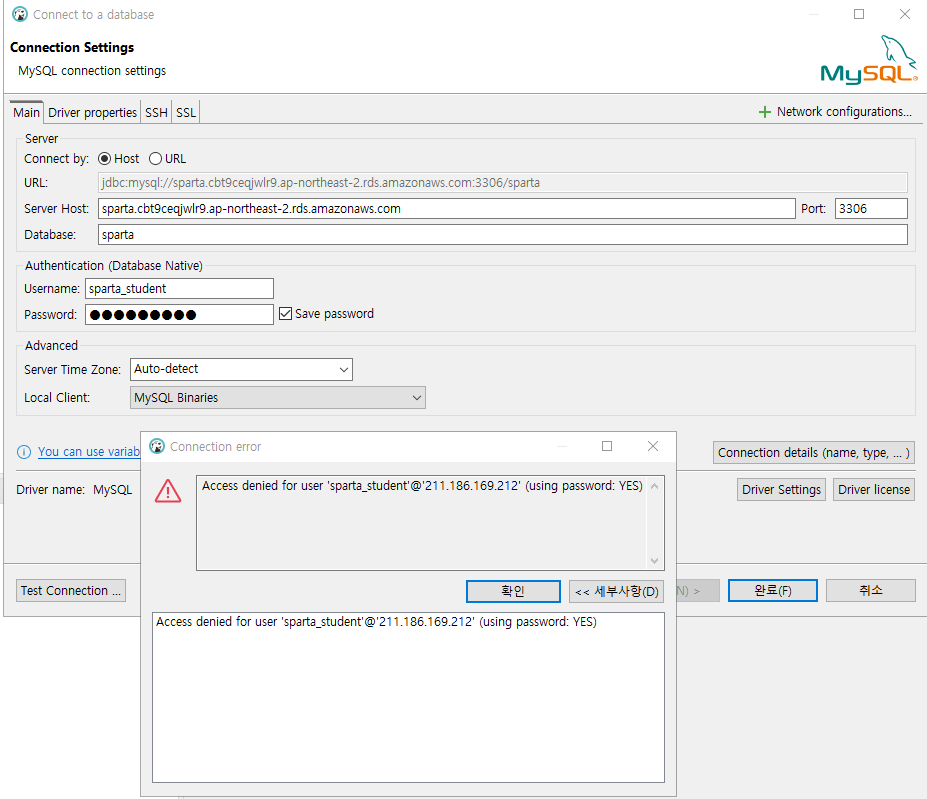Click the DBeaver icon in Connection error title bar

coord(157,446)
